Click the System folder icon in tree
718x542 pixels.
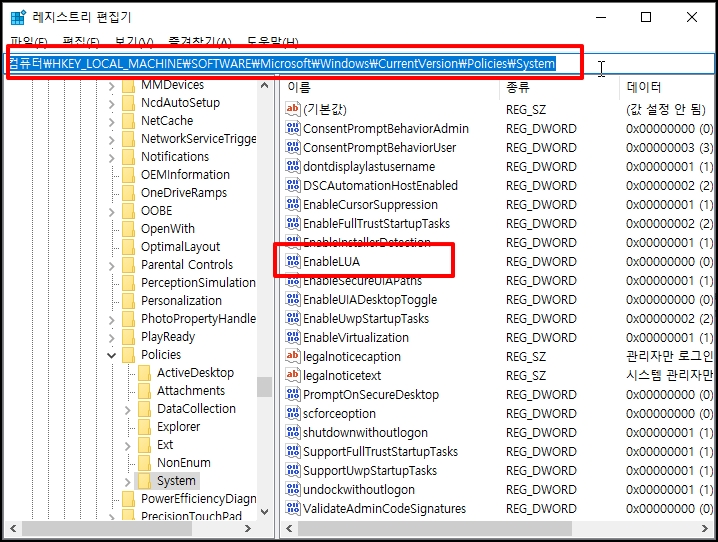[145, 481]
